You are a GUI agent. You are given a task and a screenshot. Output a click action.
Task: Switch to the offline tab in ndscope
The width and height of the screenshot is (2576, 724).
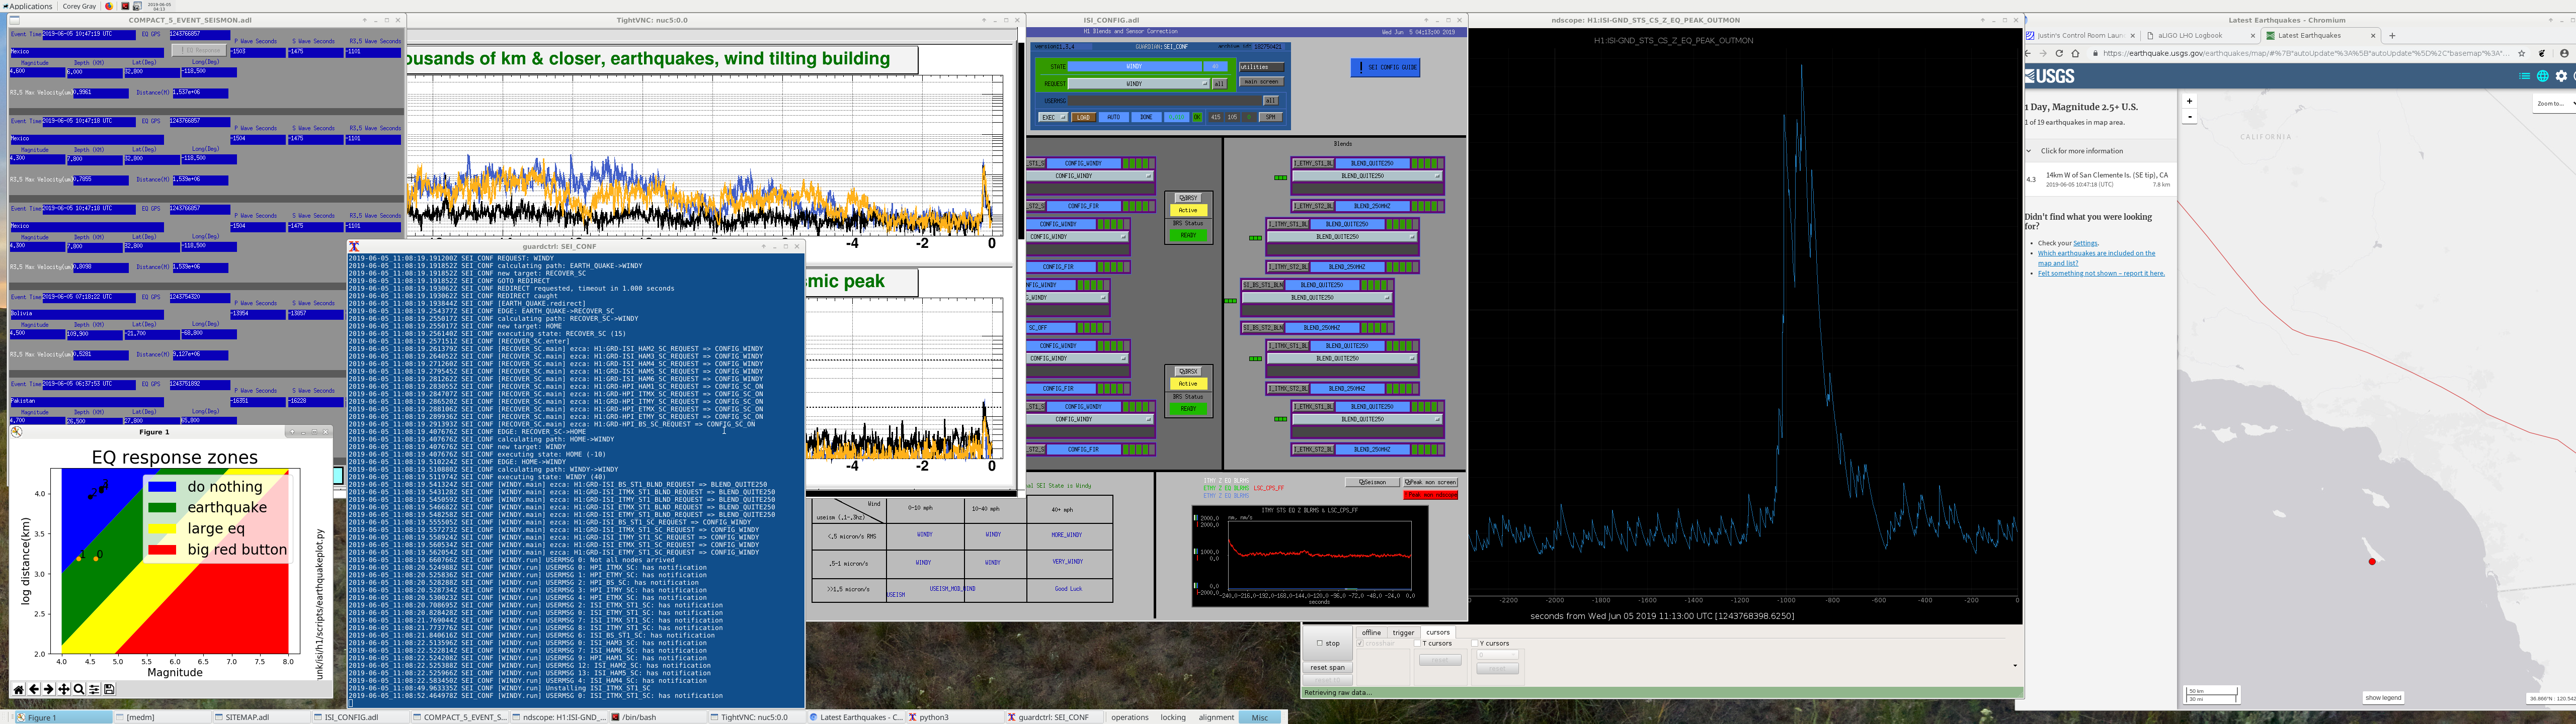1371,632
